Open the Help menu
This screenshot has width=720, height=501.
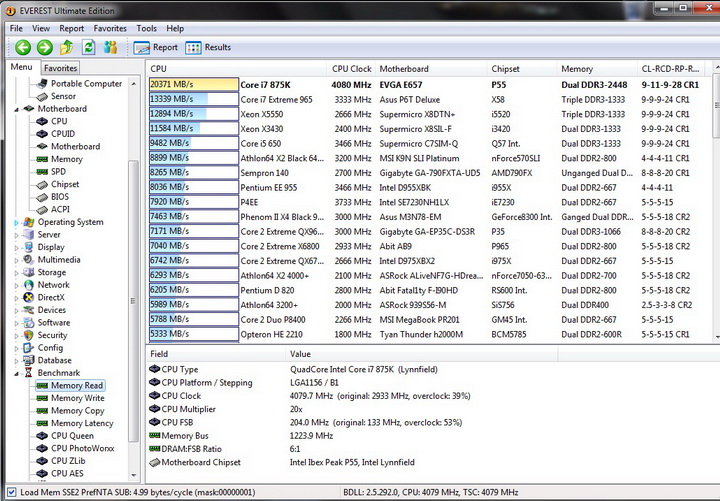point(175,28)
